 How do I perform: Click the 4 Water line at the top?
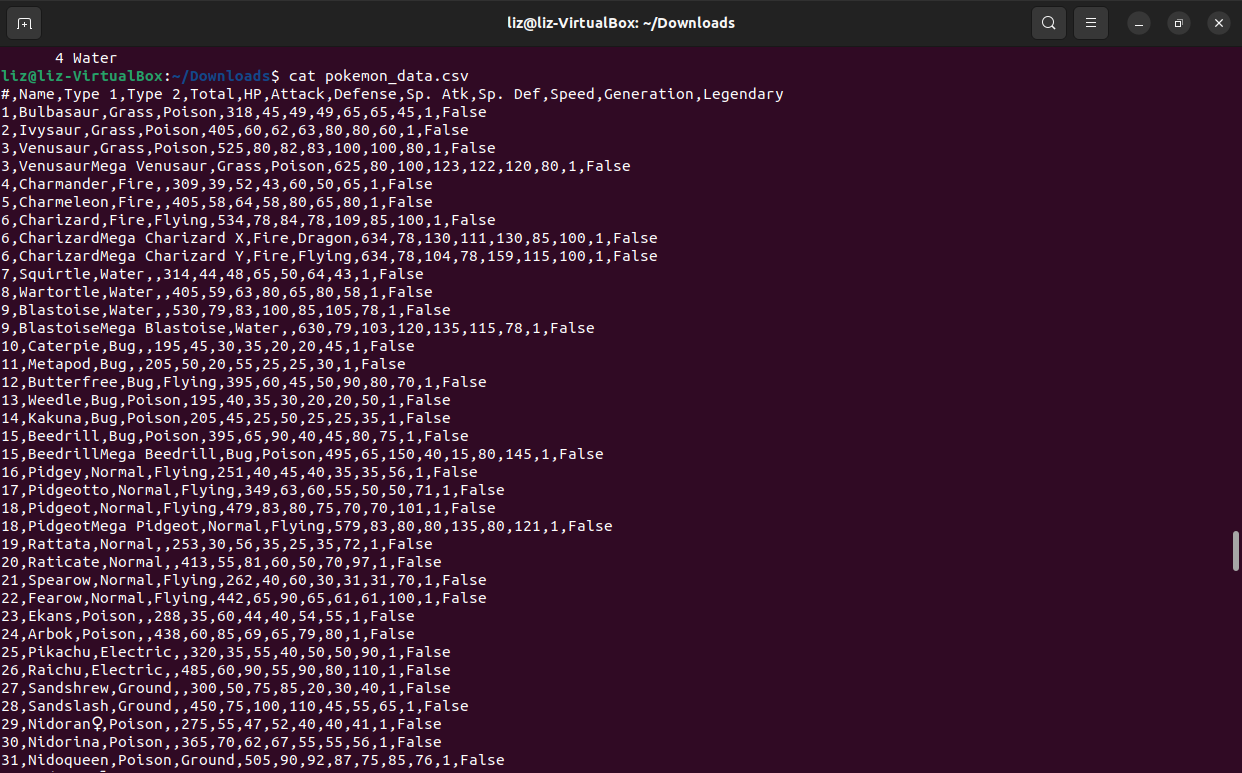click(85, 57)
